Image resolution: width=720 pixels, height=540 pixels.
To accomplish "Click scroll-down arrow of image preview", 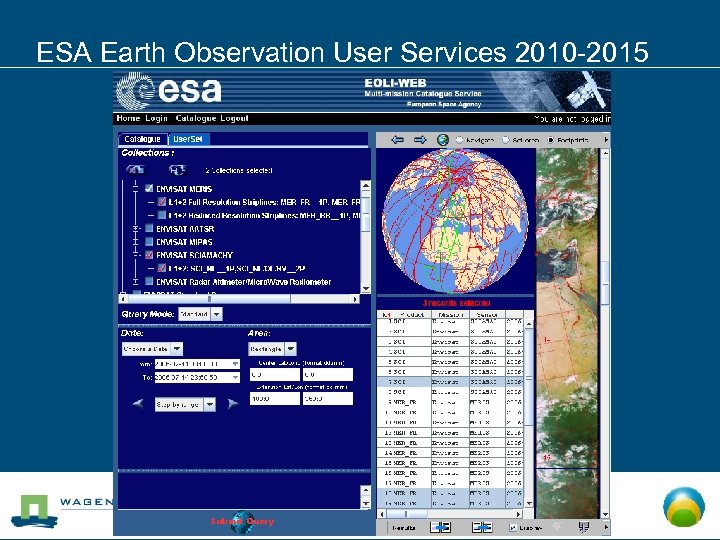I will [x=605, y=514].
